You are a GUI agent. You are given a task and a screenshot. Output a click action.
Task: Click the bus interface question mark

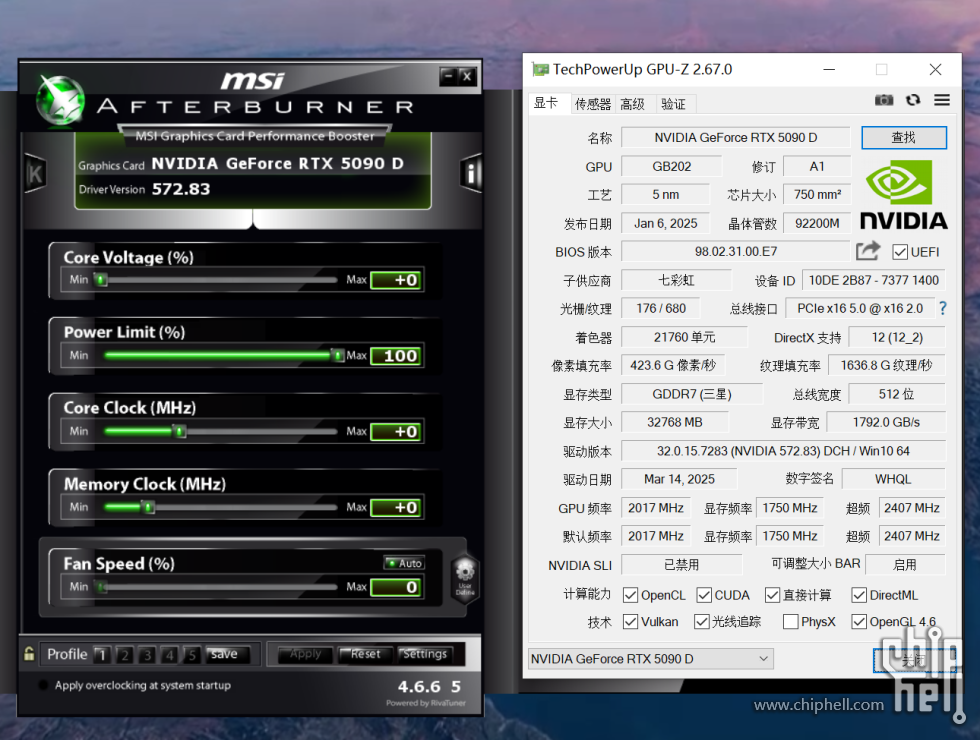(x=942, y=308)
